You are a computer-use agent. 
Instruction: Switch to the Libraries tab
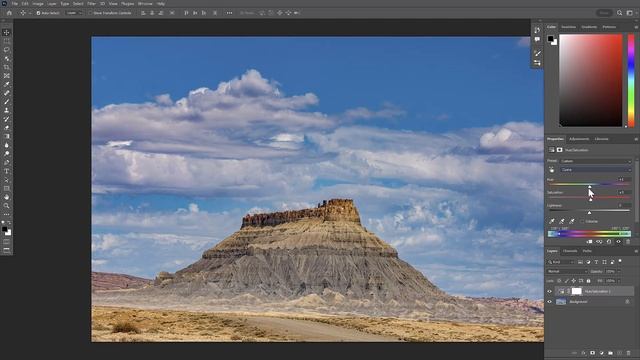602,139
